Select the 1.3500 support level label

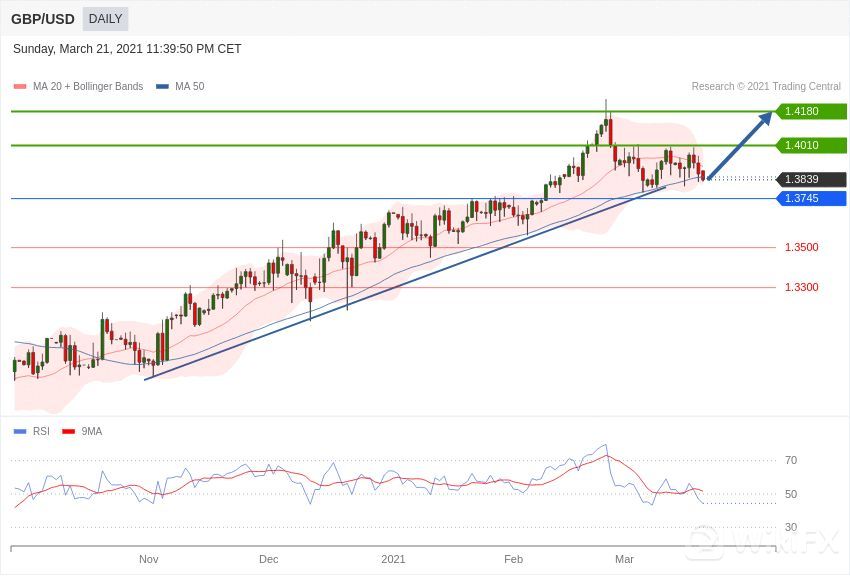801,247
